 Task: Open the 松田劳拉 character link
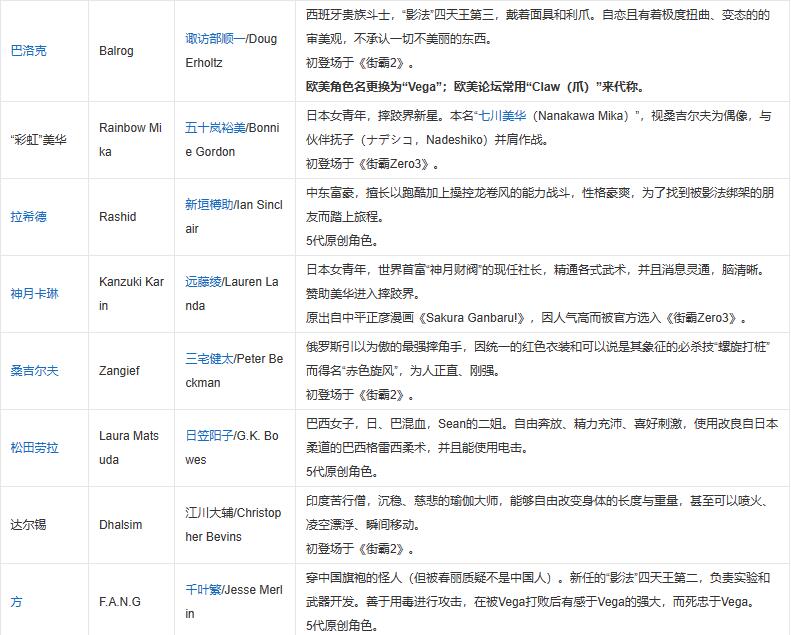[x=34, y=448]
